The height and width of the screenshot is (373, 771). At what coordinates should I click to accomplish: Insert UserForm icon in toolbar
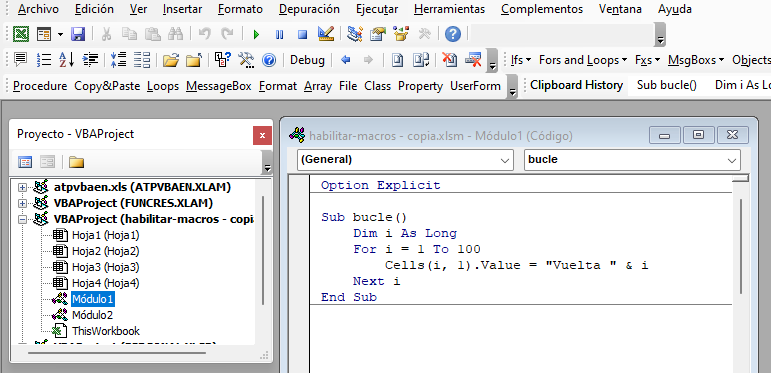point(44,34)
